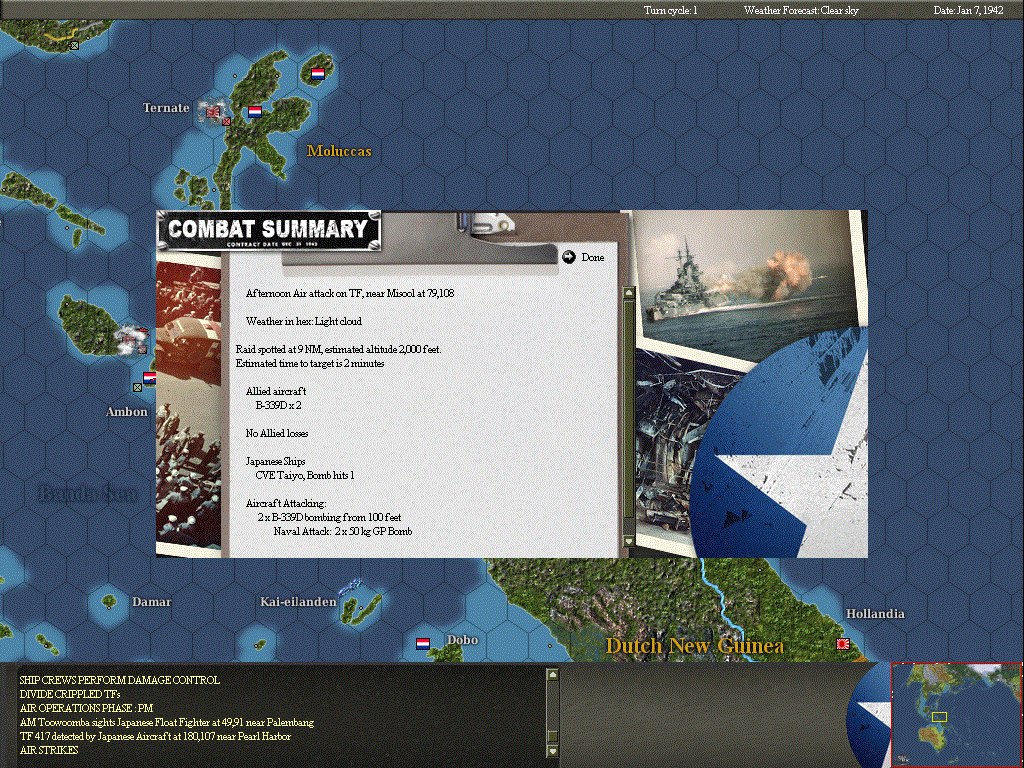1024x768 pixels.
Task: Click 'AM Toowoomba sights Japanese Float Fighter' entry
Action: point(167,722)
